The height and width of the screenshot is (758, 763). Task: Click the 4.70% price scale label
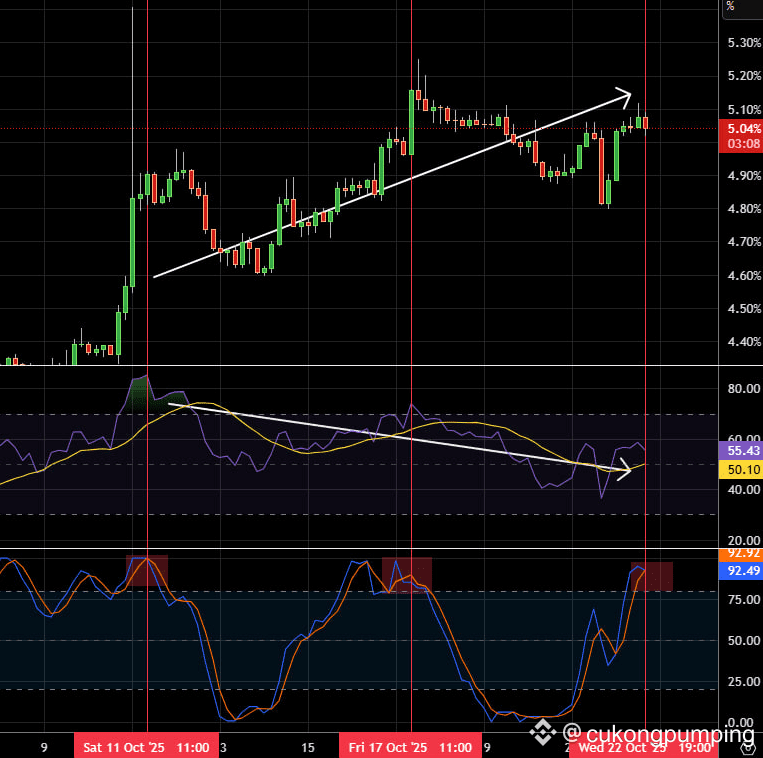[x=744, y=242]
